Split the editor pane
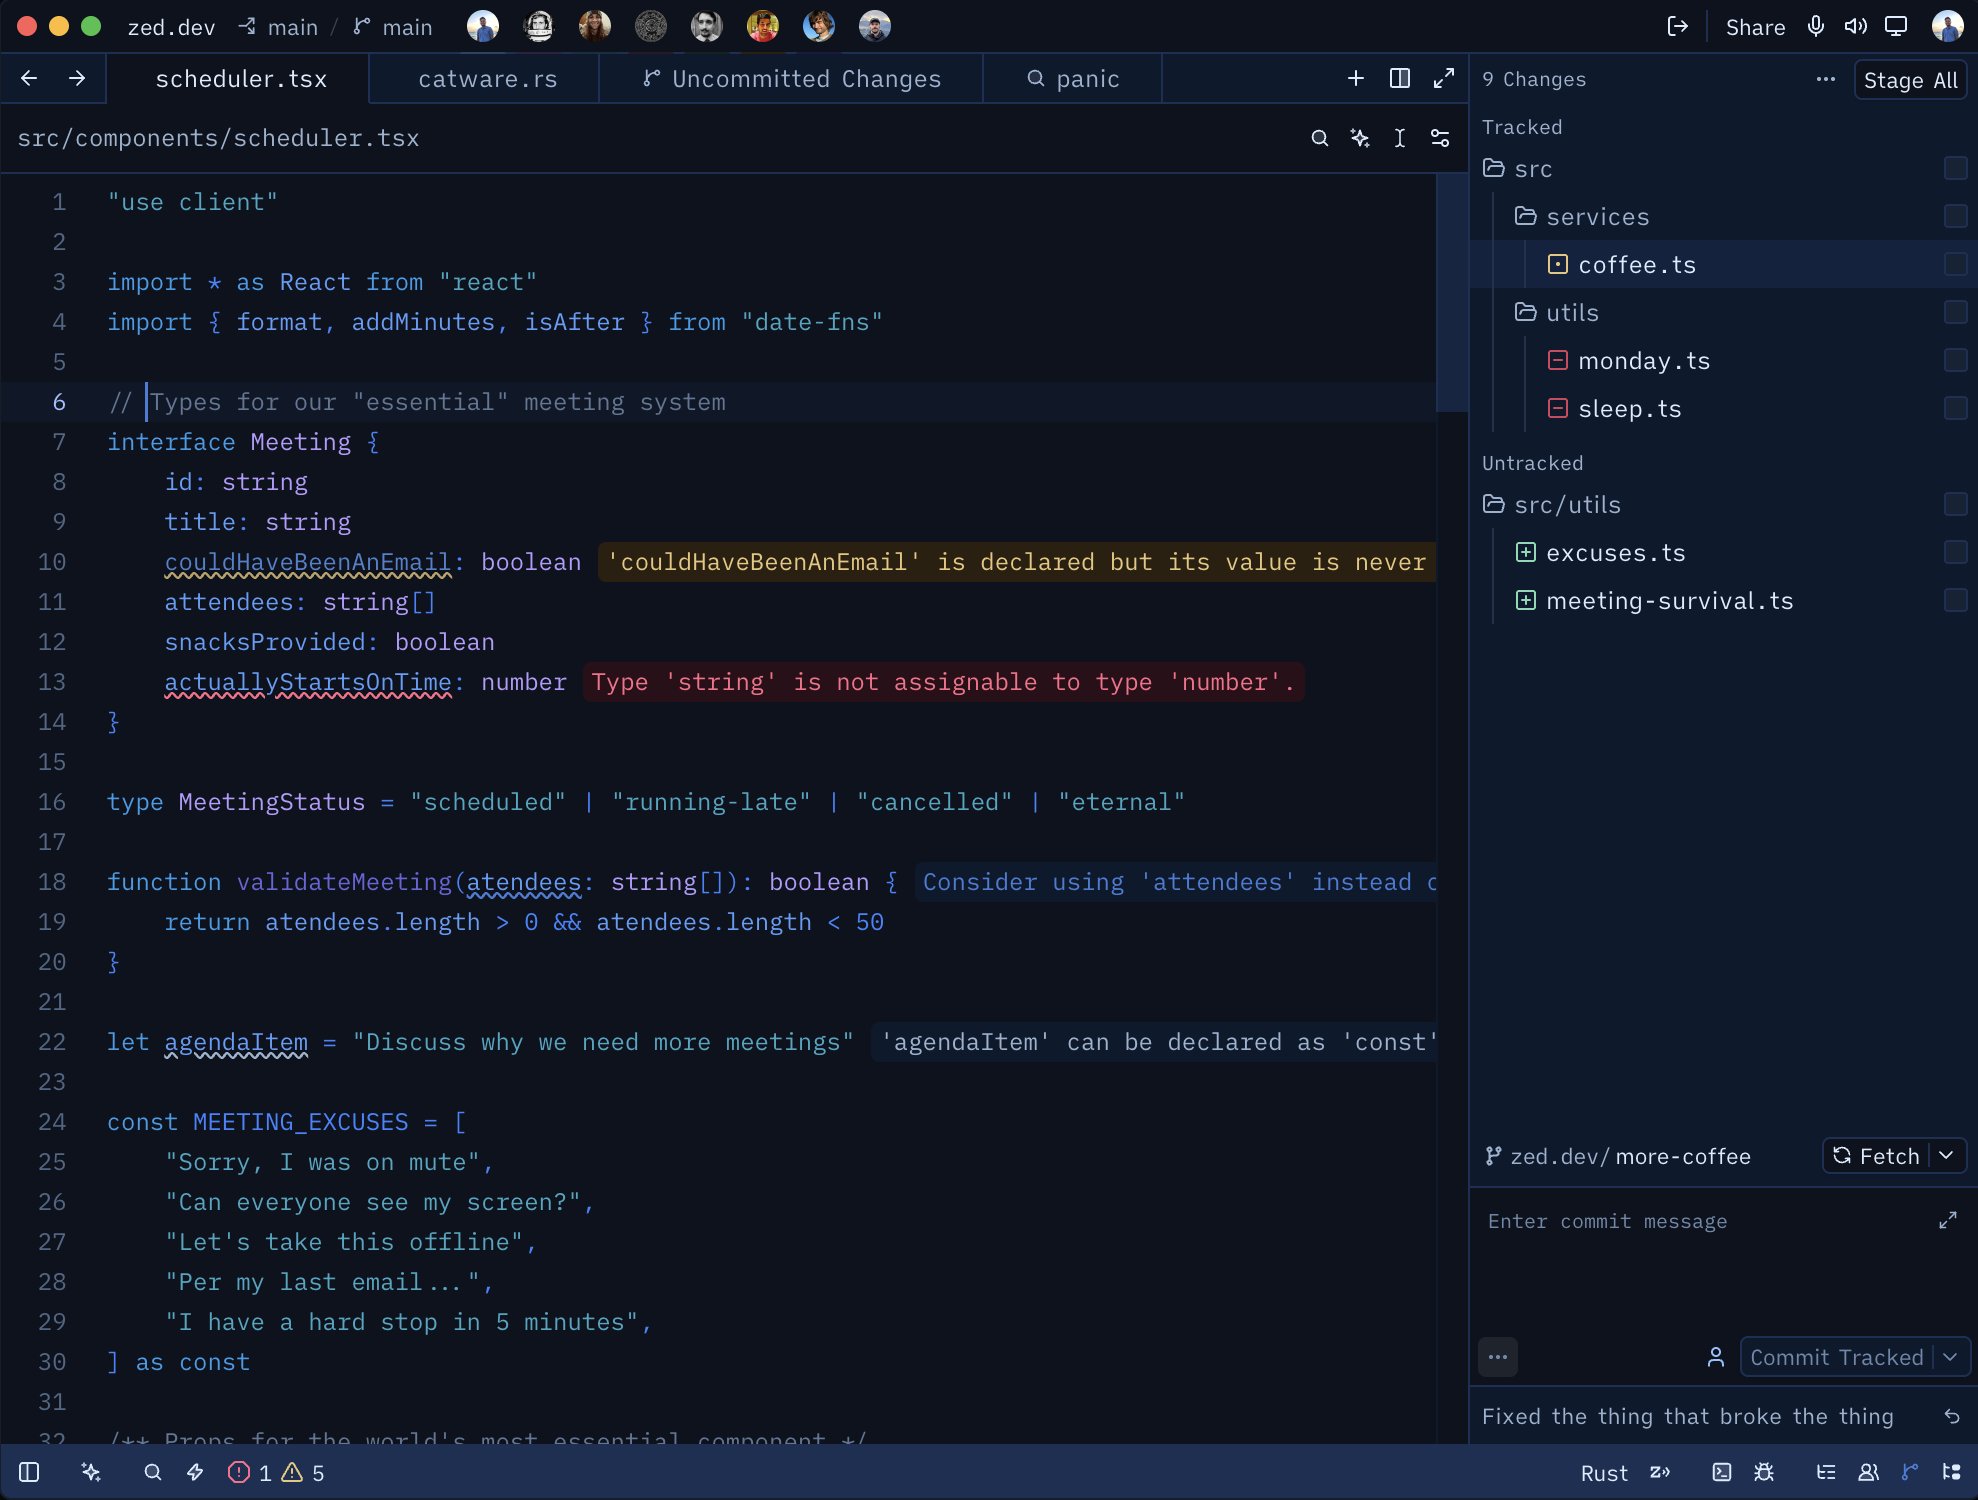Viewport: 1978px width, 1500px height. pyautogui.click(x=1400, y=78)
